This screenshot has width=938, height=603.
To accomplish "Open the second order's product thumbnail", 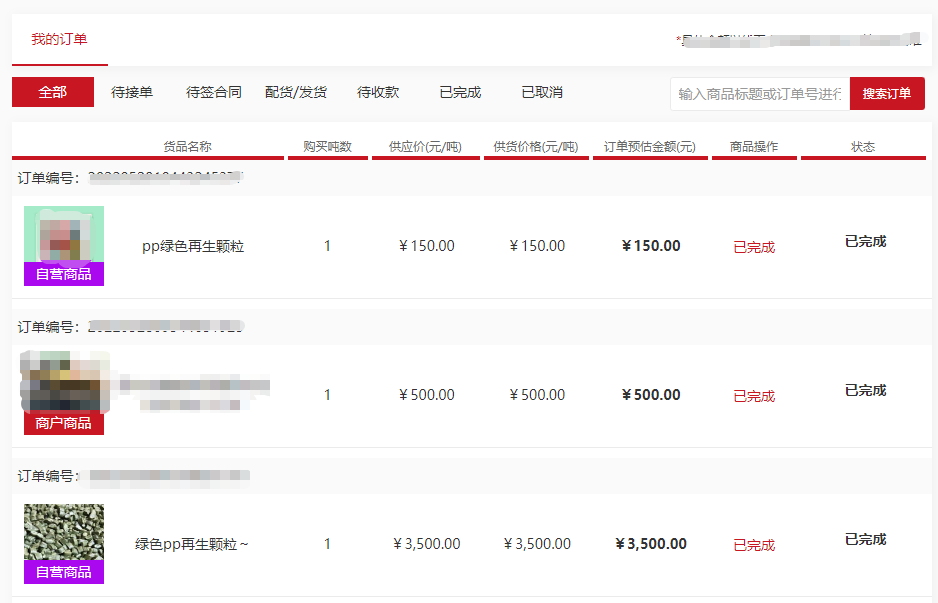I will 64,382.
